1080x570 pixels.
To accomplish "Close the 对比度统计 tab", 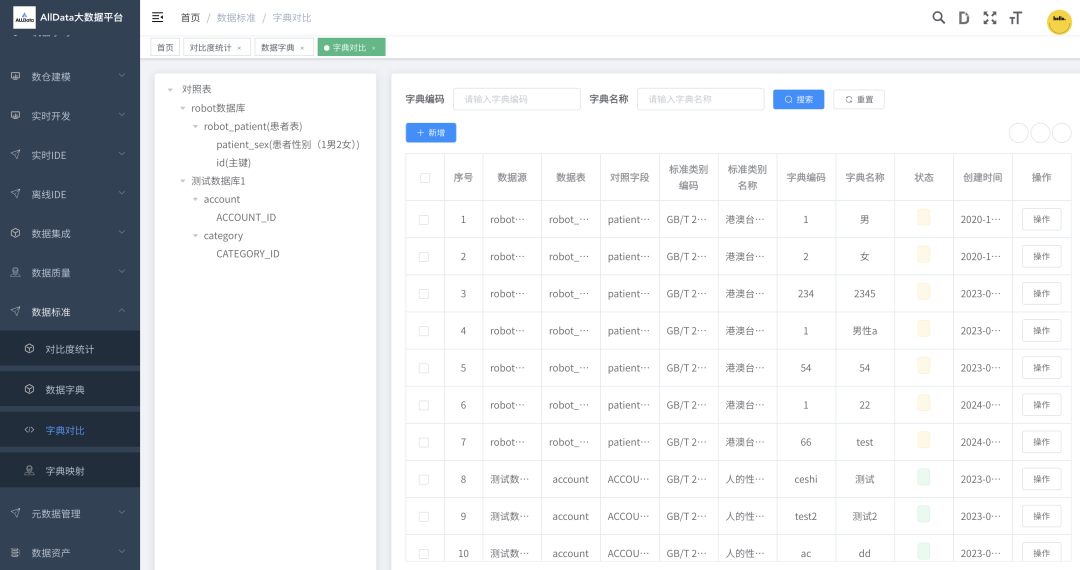I will click(x=239, y=48).
